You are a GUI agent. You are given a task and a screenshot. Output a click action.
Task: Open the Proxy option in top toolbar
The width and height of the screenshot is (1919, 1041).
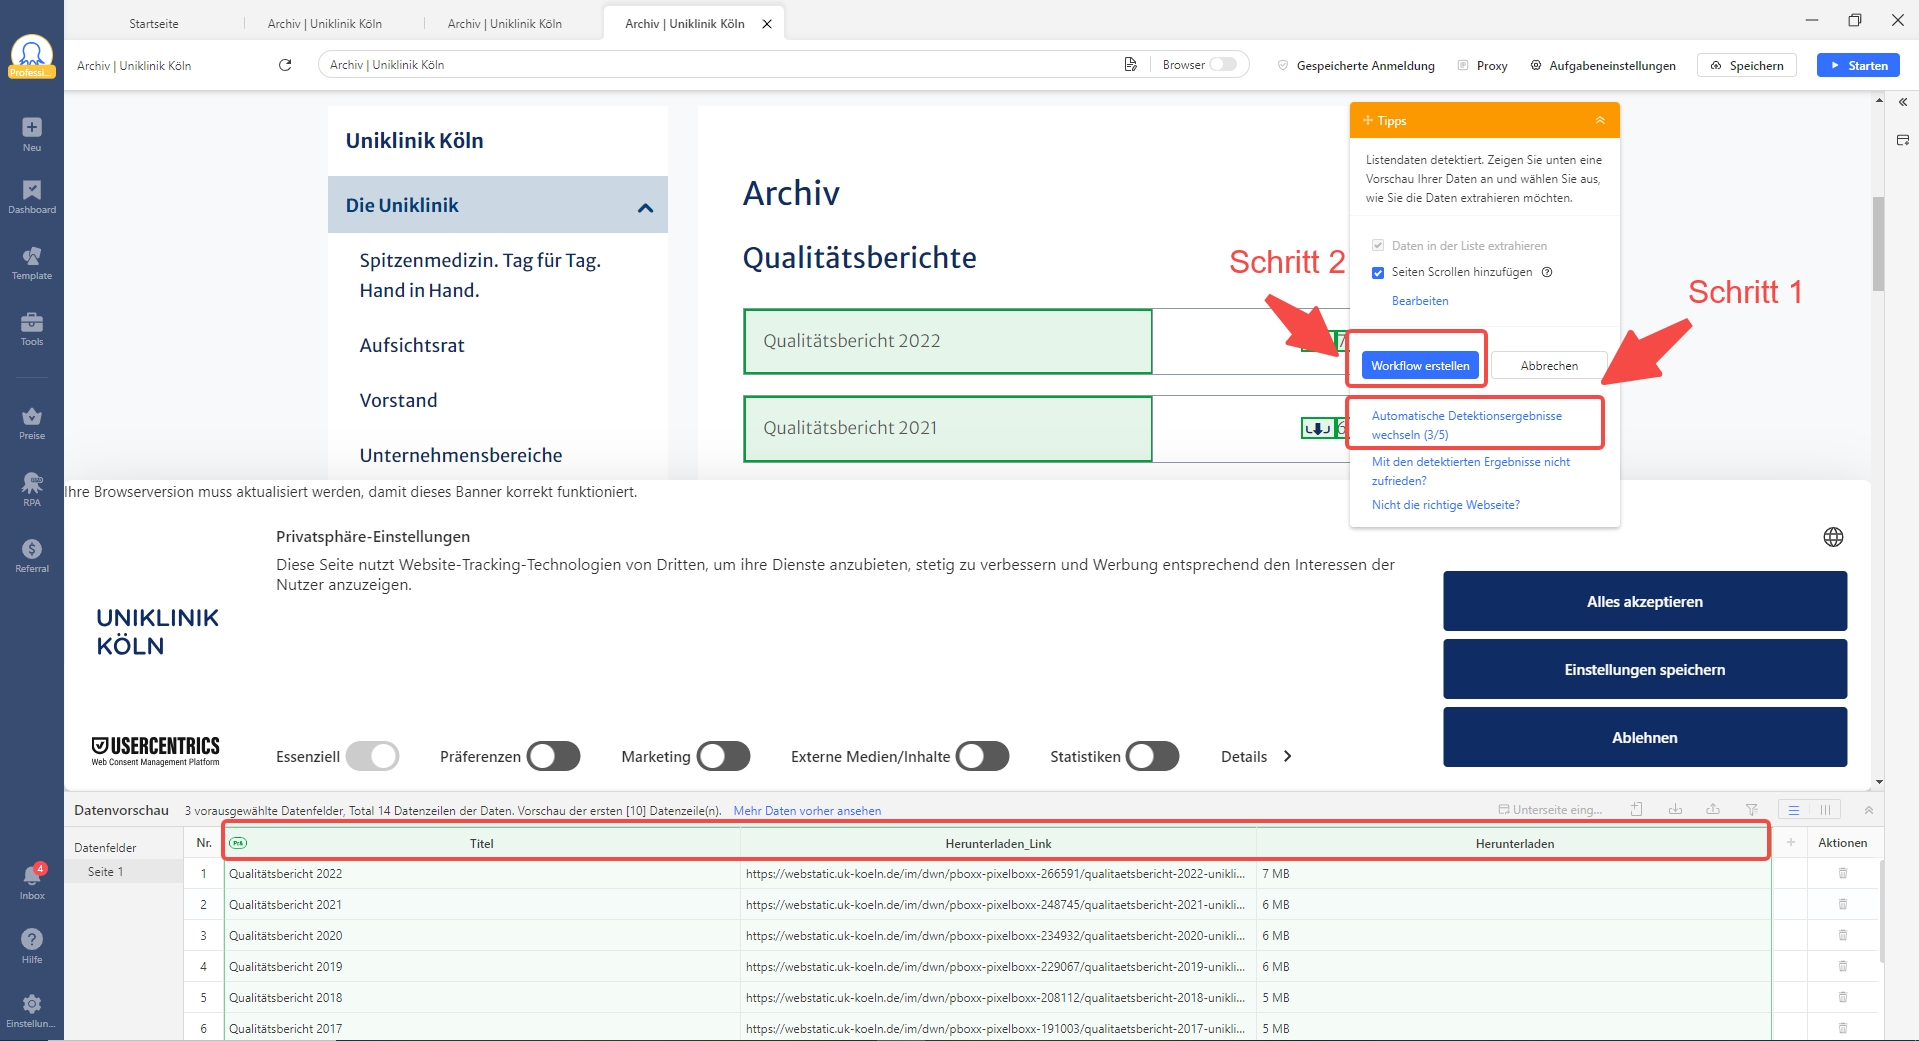tap(1482, 65)
